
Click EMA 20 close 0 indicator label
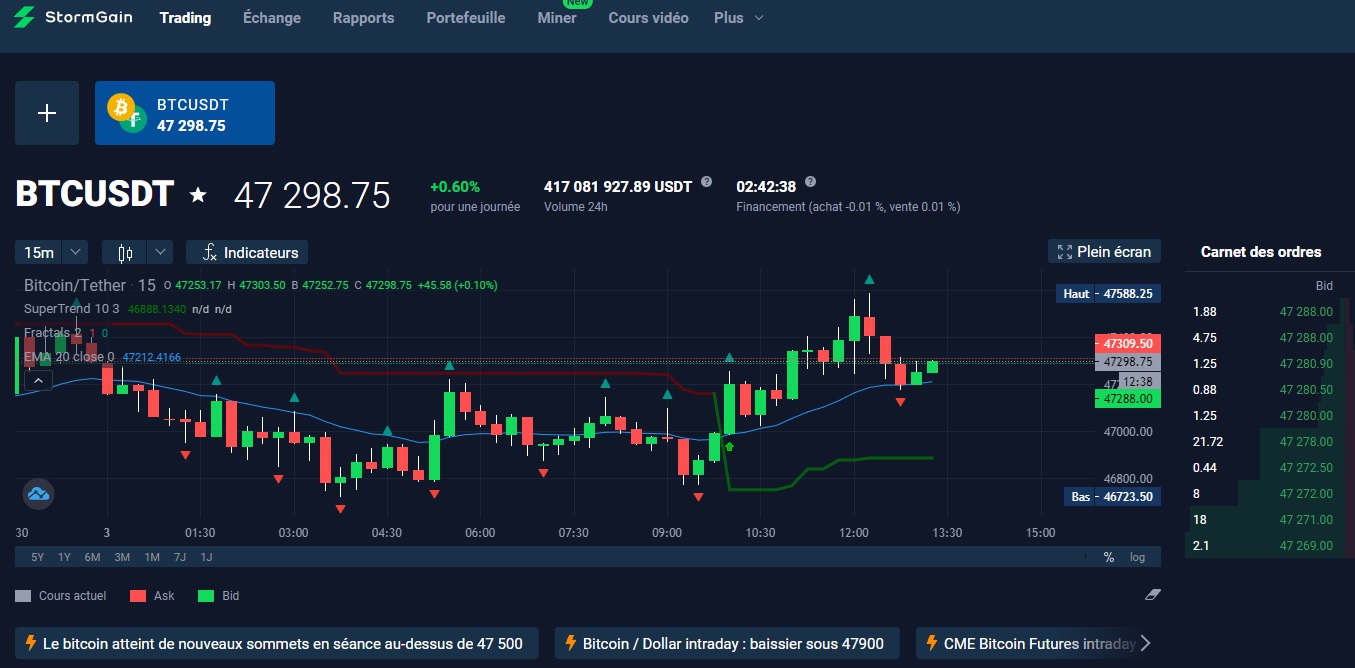click(x=69, y=357)
